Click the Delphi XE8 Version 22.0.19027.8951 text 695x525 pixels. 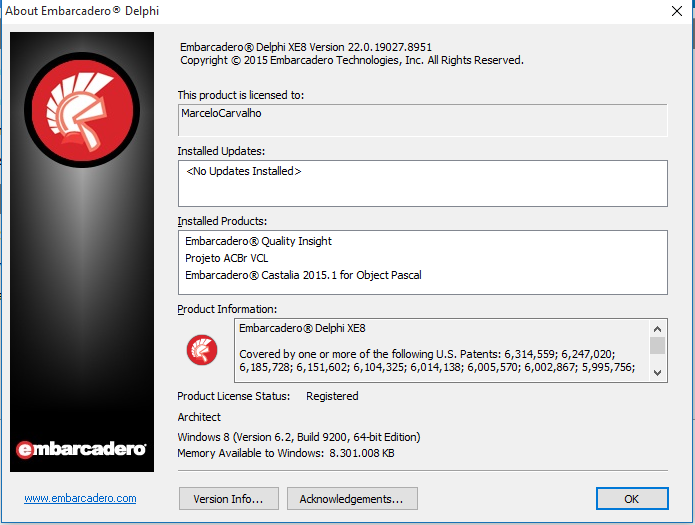(x=306, y=47)
